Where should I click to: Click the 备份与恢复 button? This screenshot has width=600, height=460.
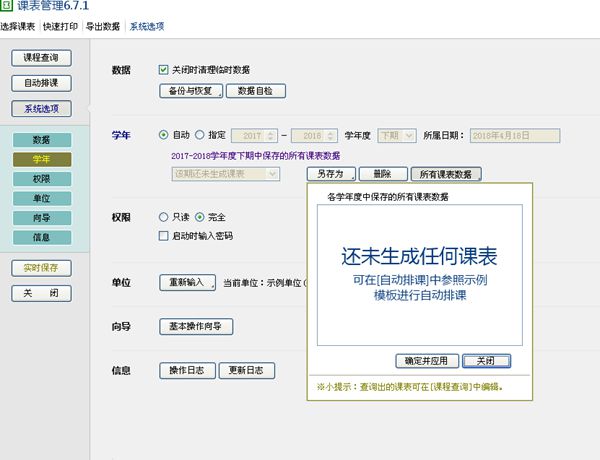[188, 91]
